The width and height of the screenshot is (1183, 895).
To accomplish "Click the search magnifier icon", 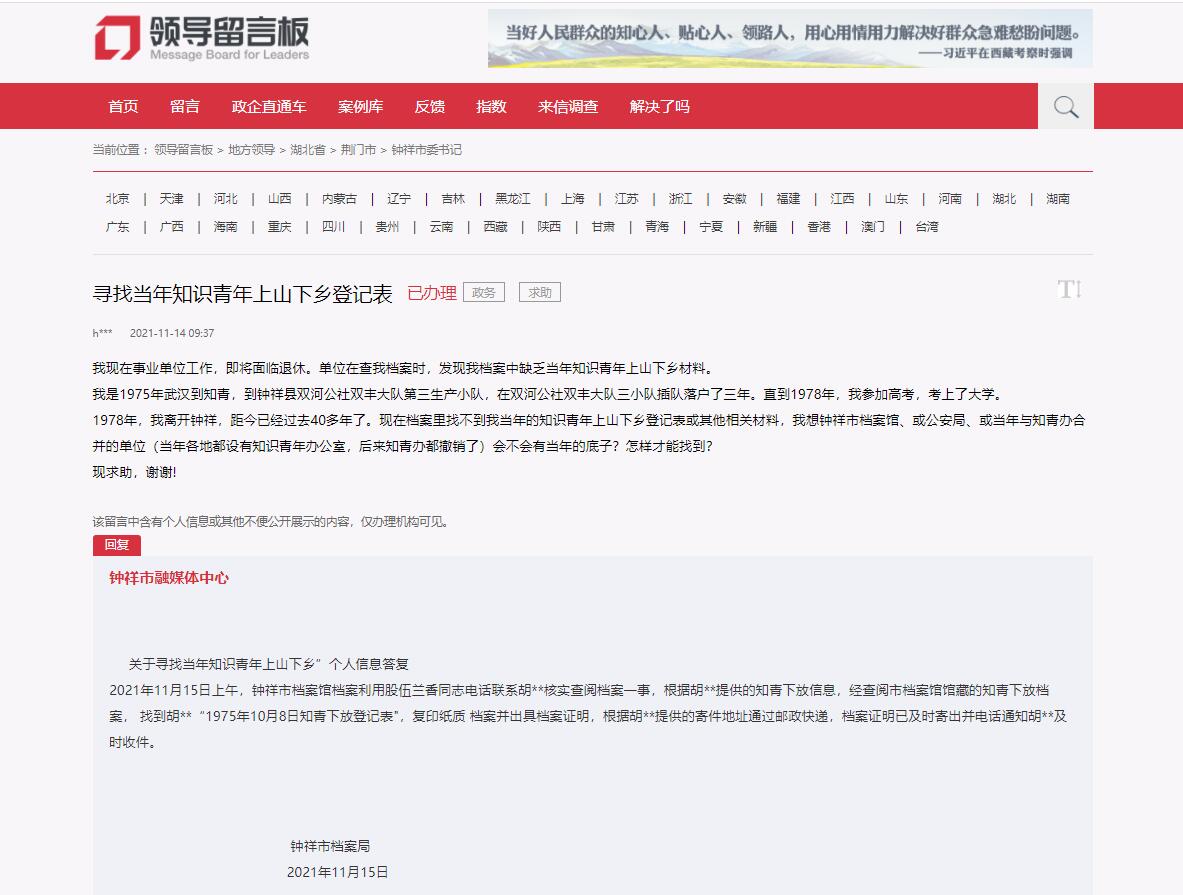I will tap(1065, 107).
